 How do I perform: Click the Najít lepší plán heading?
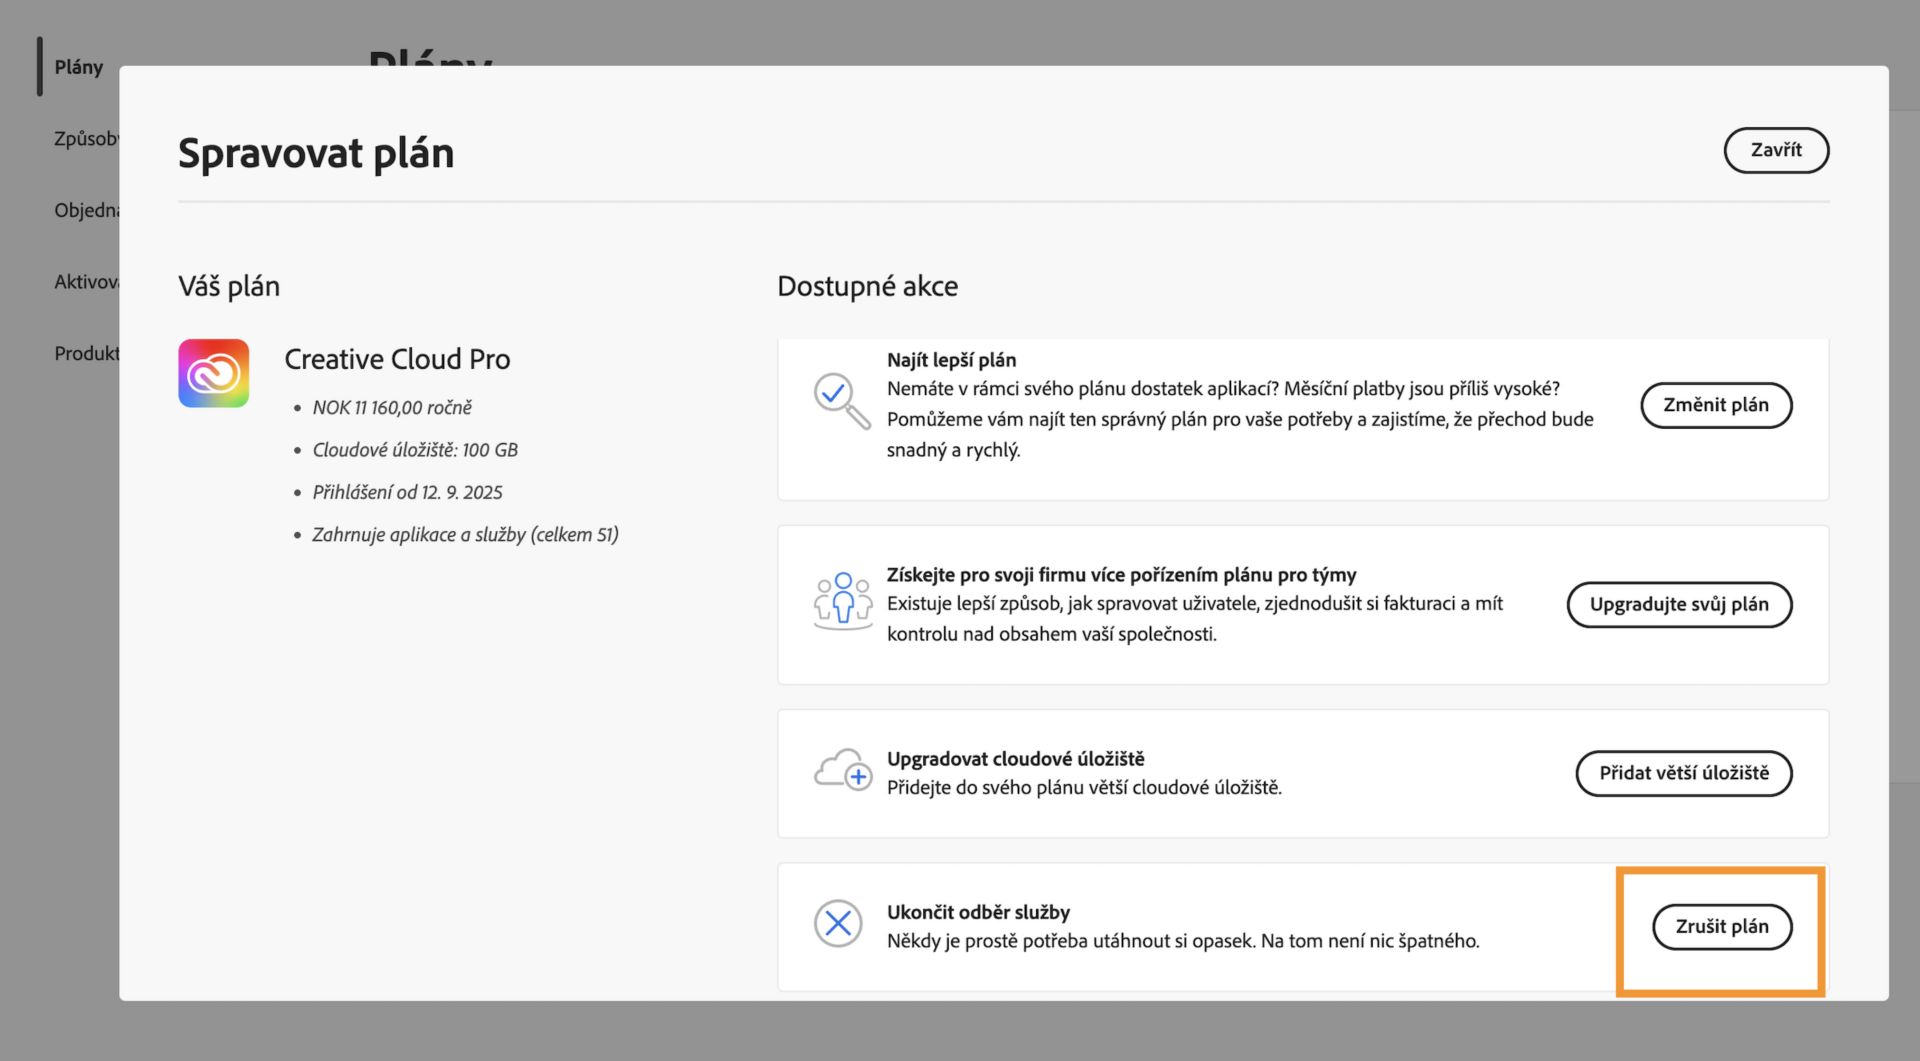tap(951, 360)
